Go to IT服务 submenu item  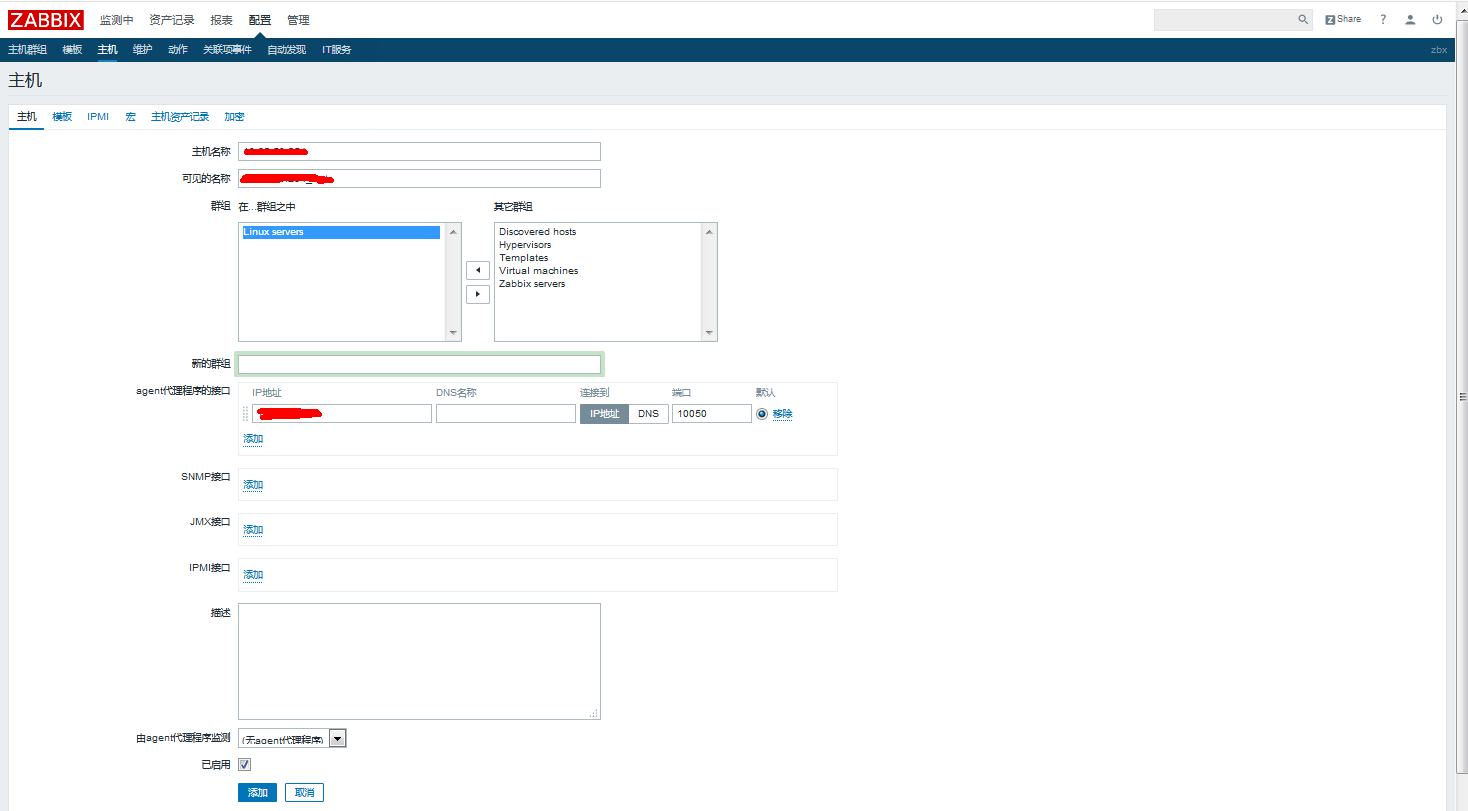pos(337,50)
